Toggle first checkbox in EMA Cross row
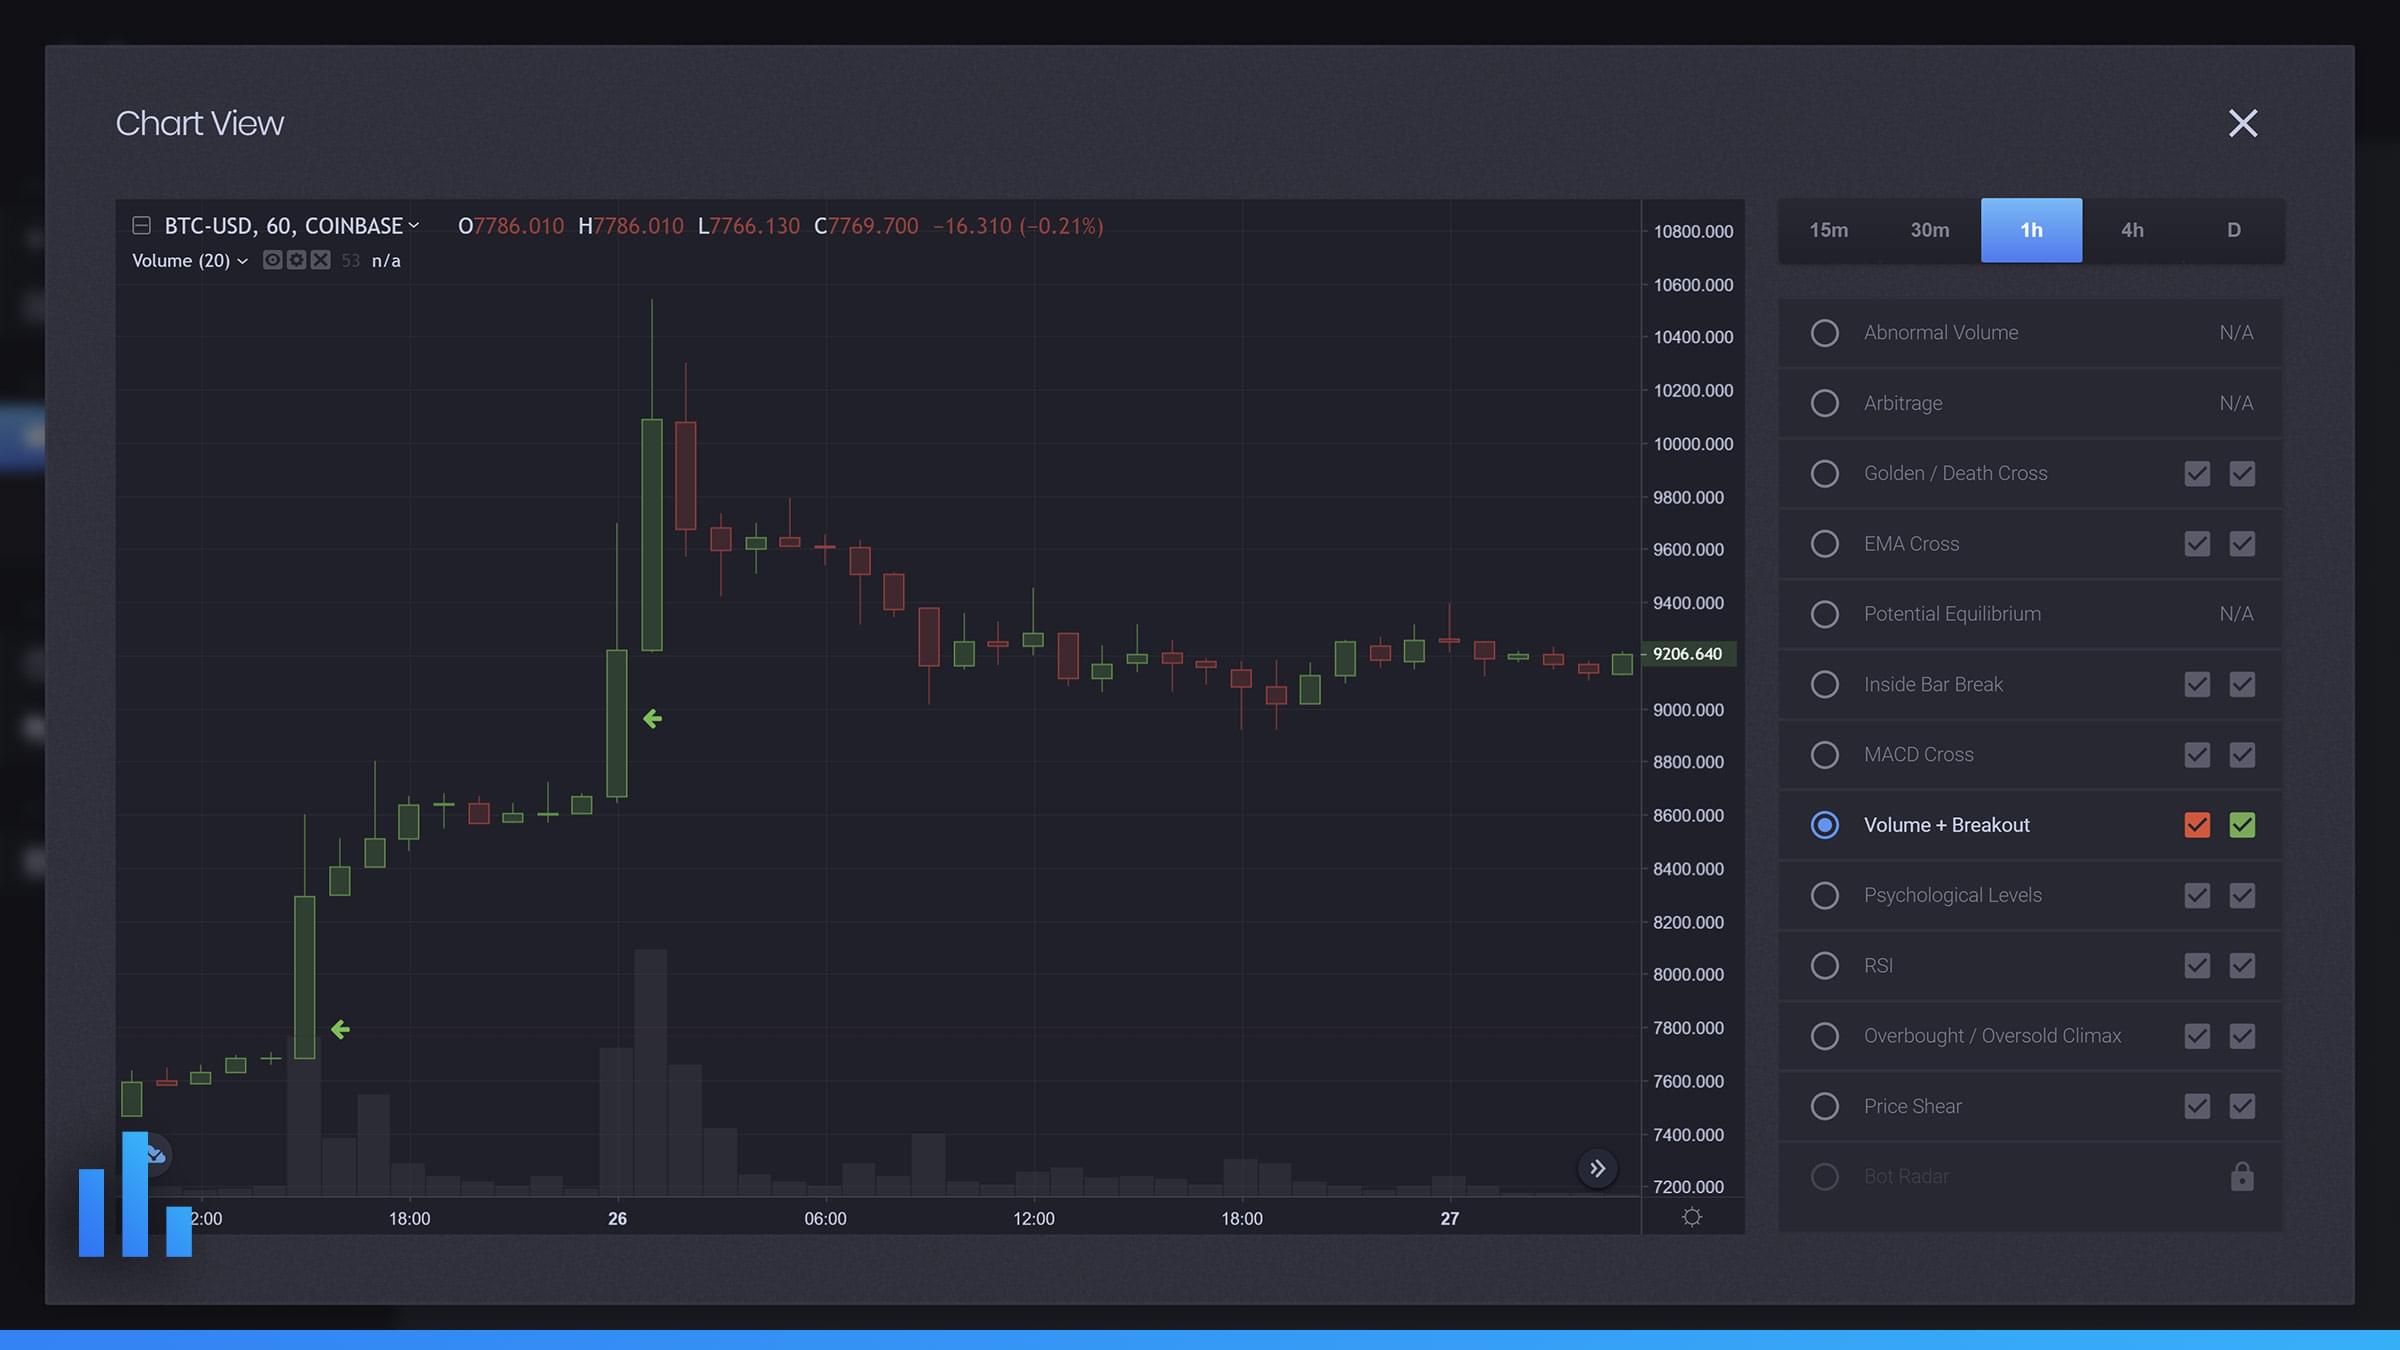Image resolution: width=2400 pixels, height=1350 pixels. [x=2197, y=544]
